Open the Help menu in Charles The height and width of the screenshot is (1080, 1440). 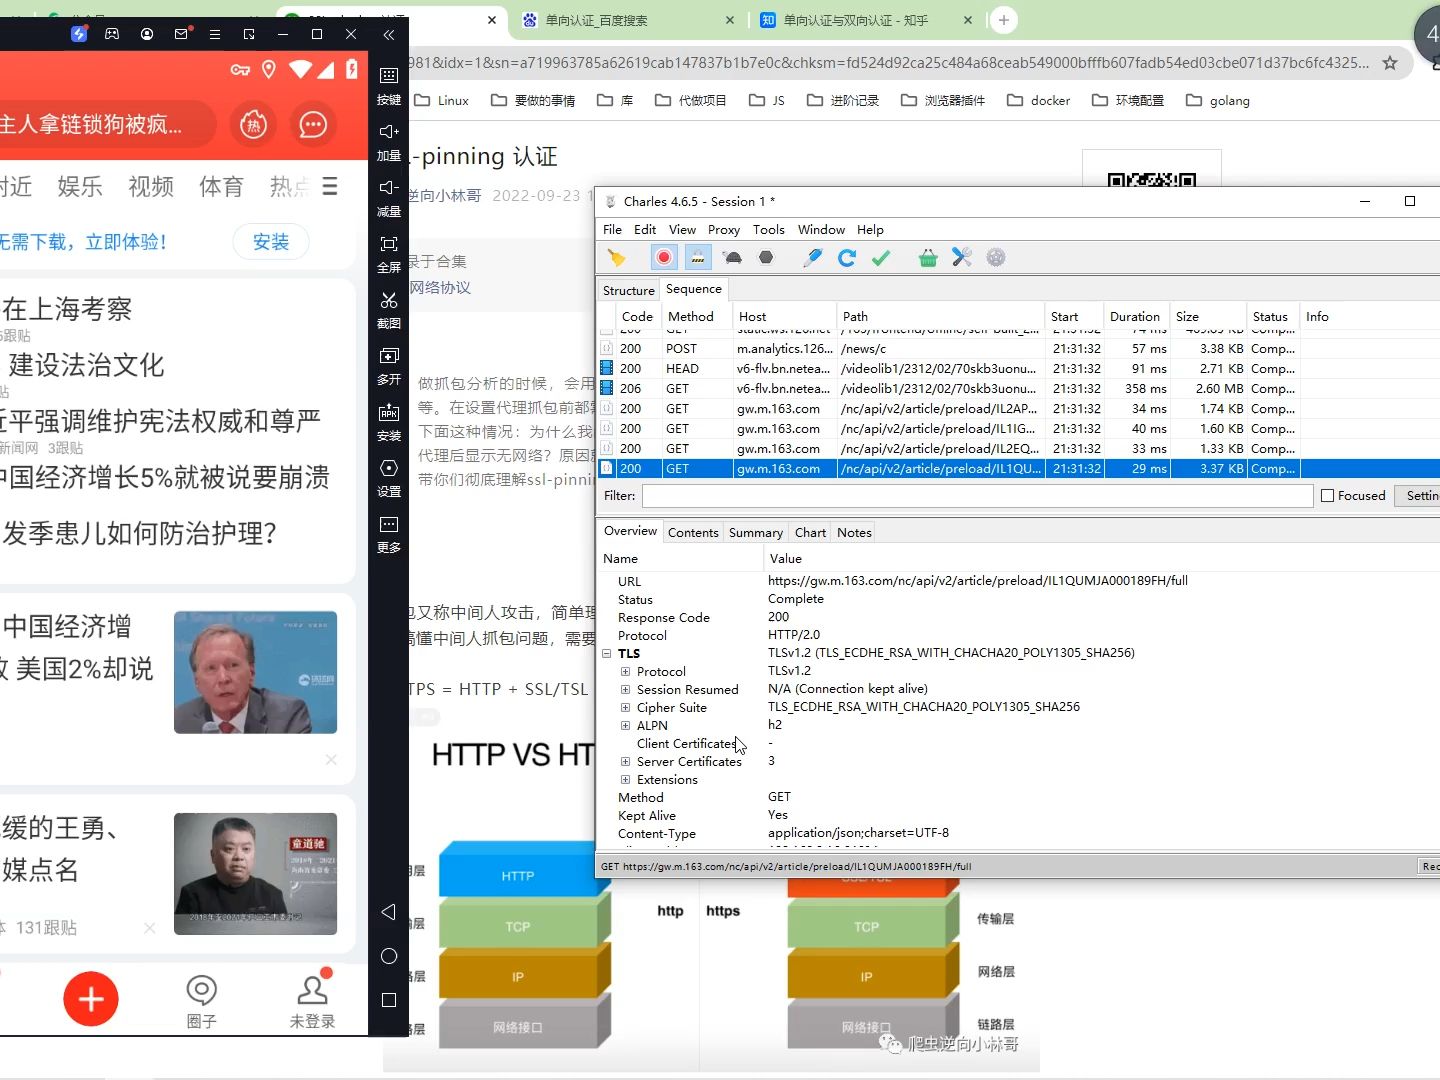(x=870, y=230)
